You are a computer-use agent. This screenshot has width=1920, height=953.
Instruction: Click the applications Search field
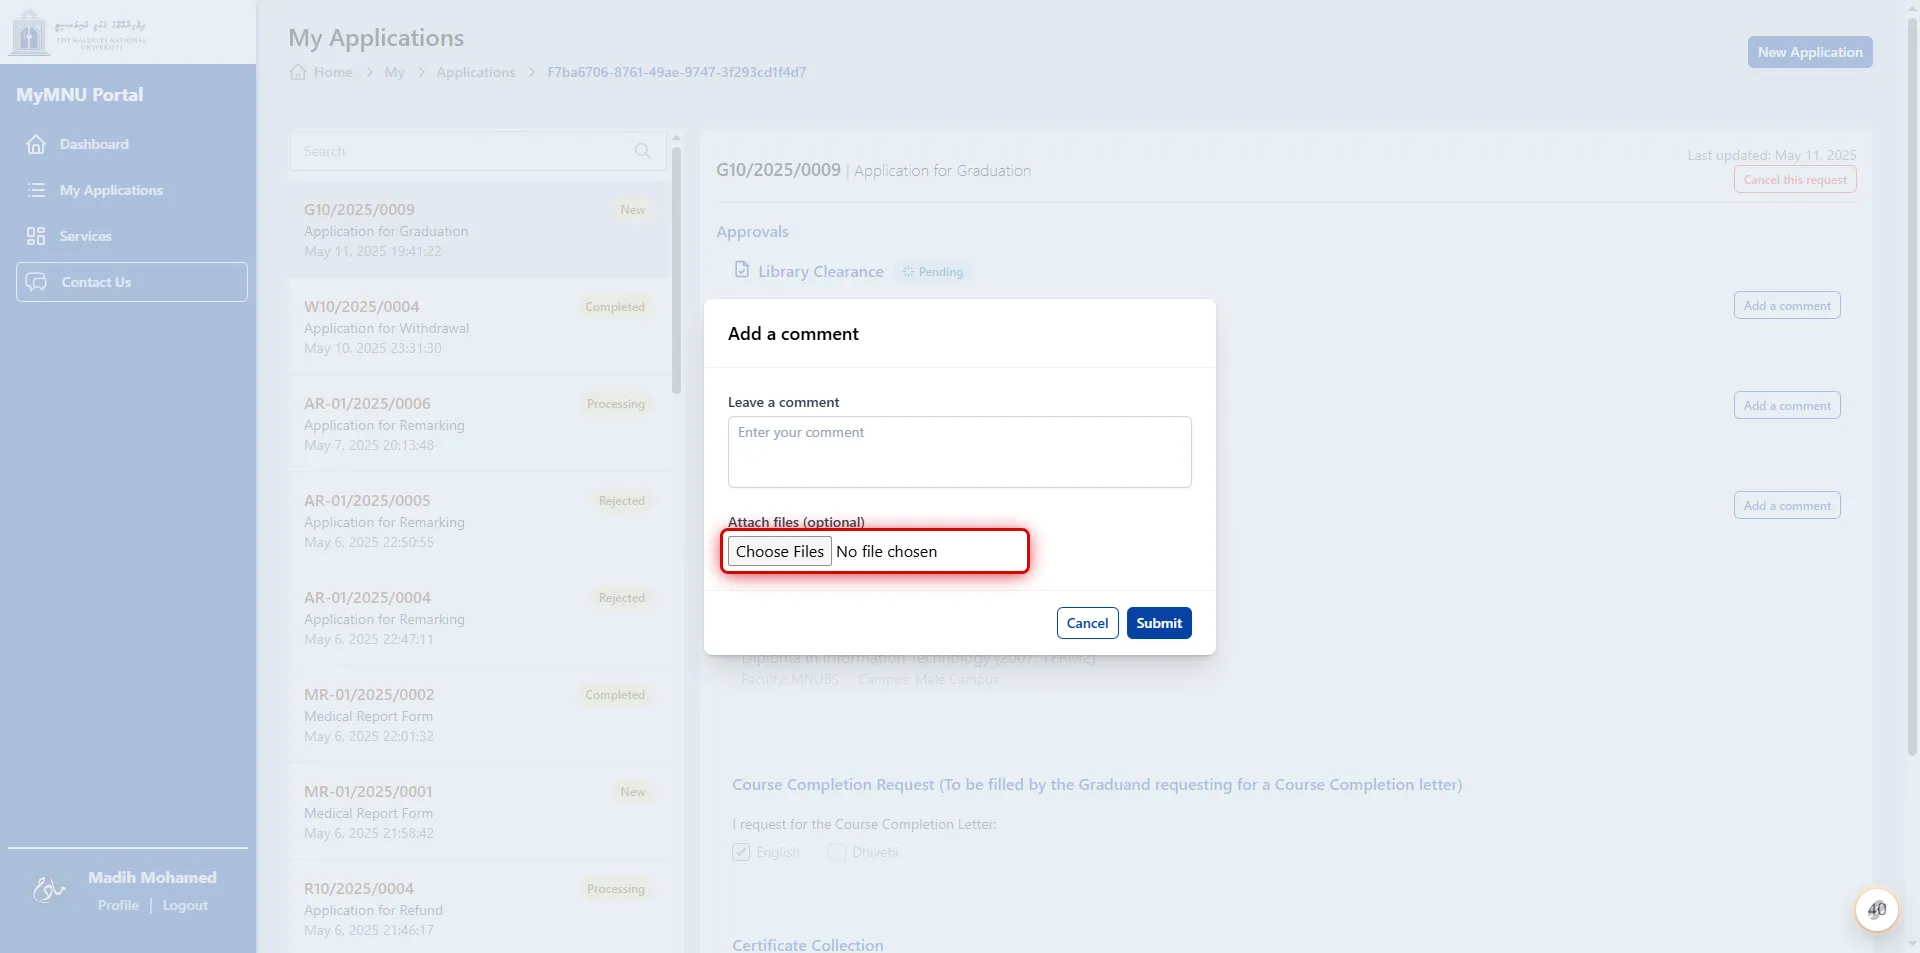tap(478, 151)
